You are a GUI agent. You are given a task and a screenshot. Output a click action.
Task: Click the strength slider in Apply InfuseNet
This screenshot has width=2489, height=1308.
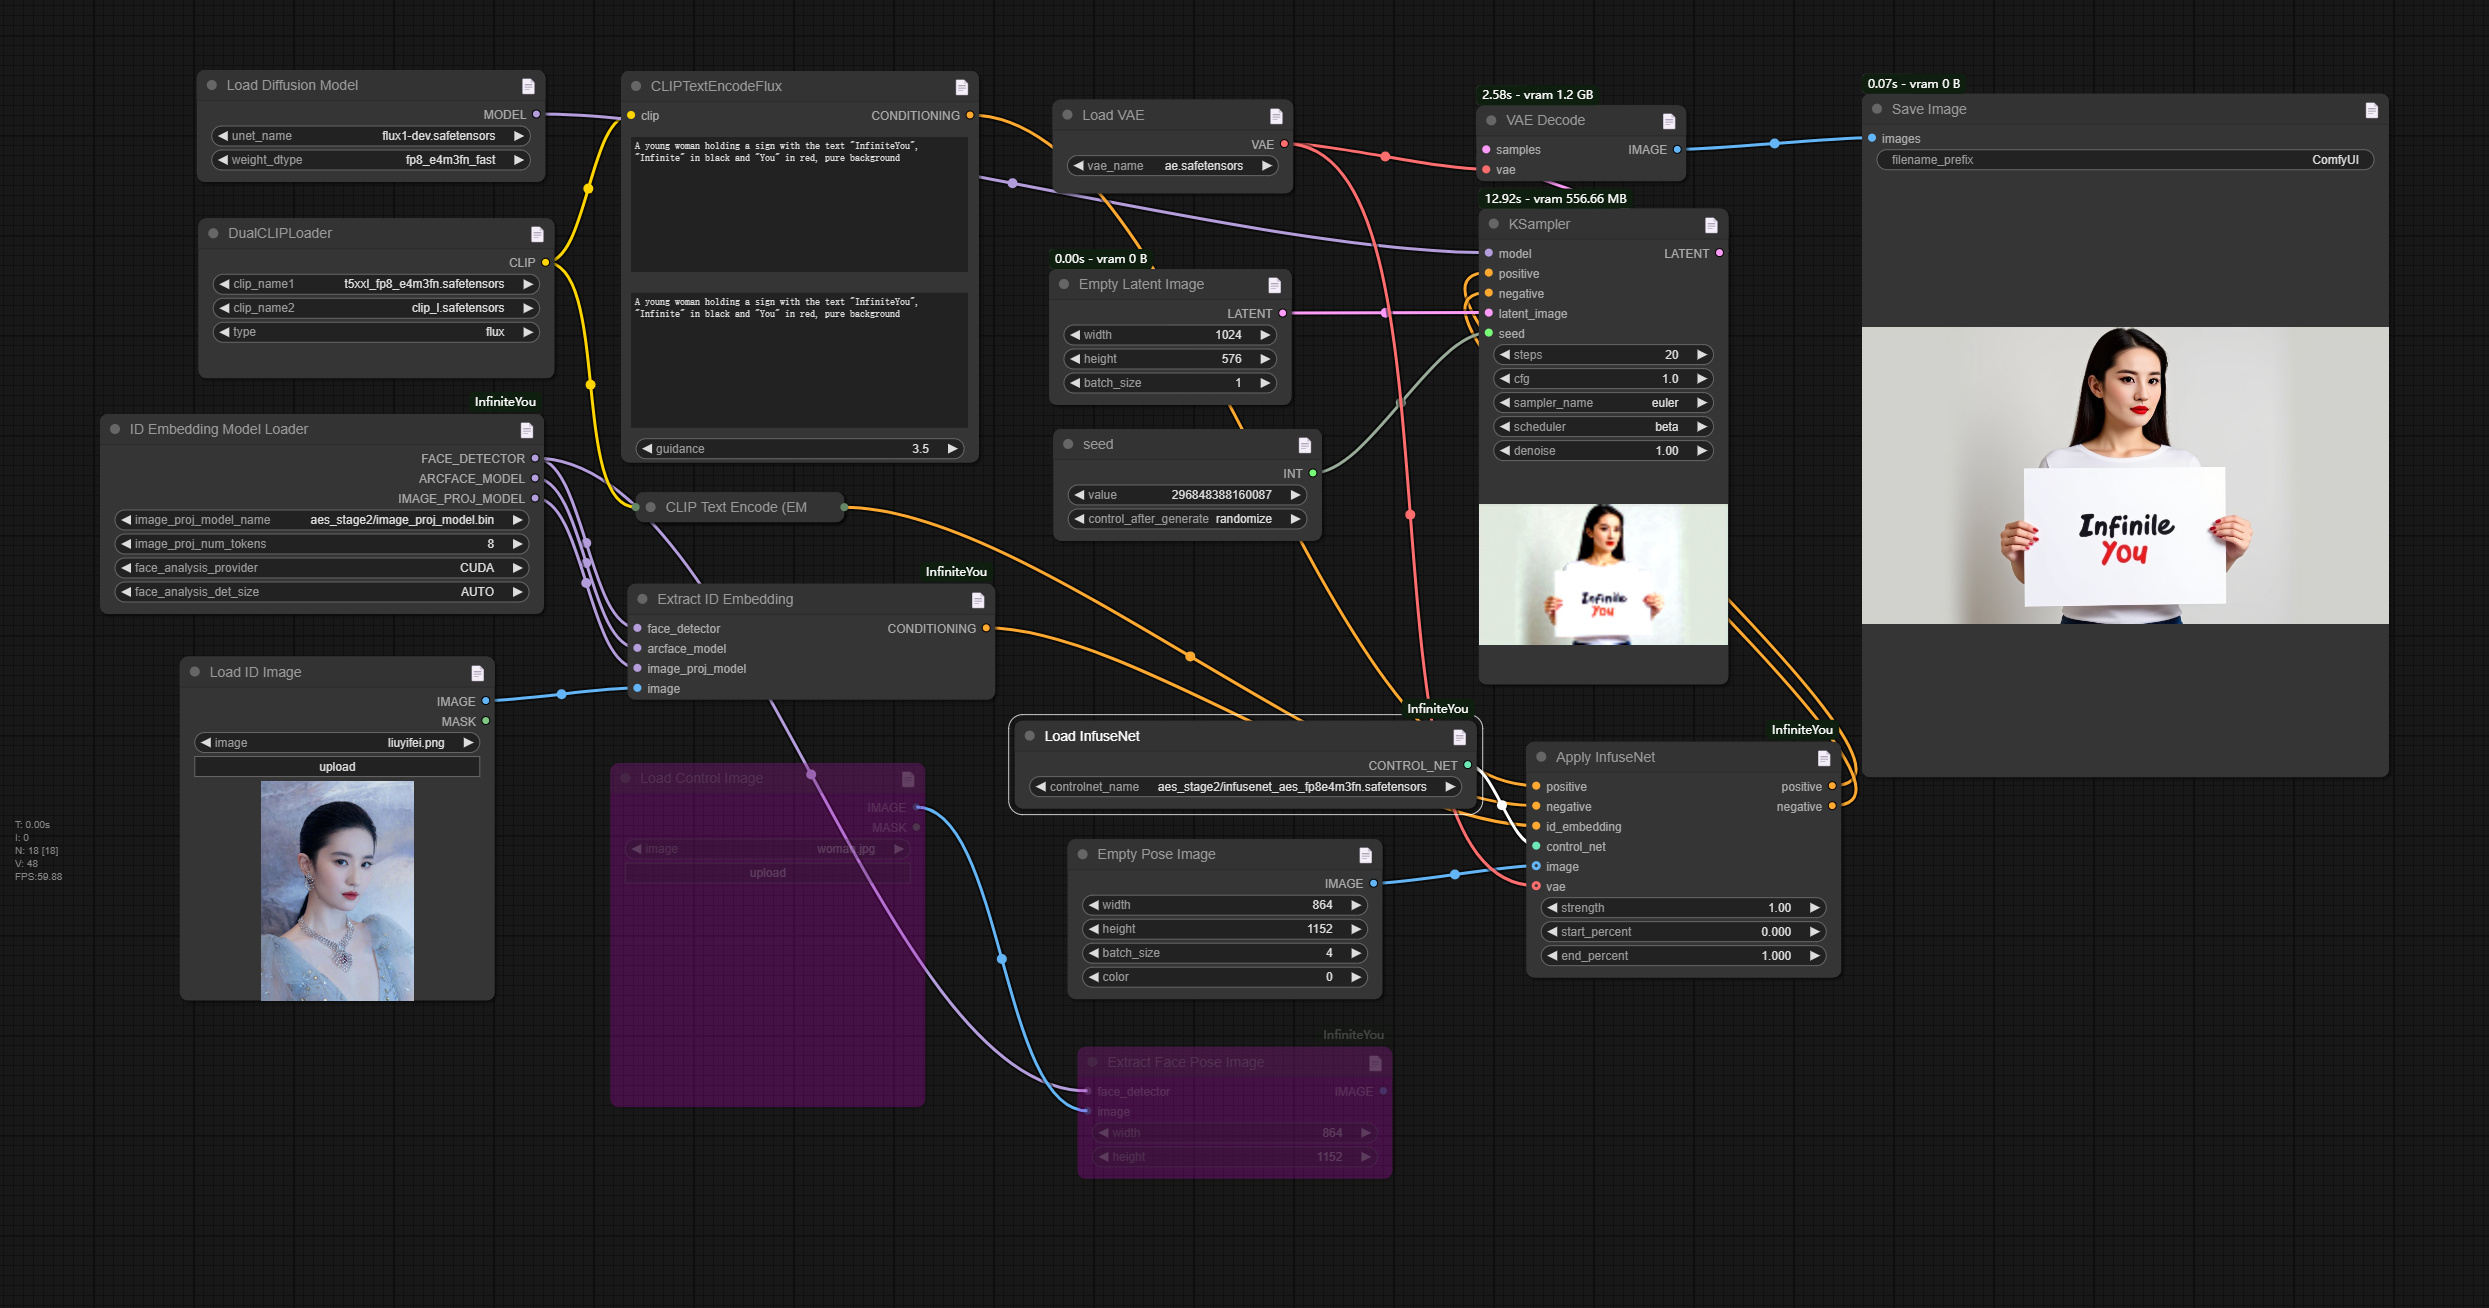point(1684,908)
